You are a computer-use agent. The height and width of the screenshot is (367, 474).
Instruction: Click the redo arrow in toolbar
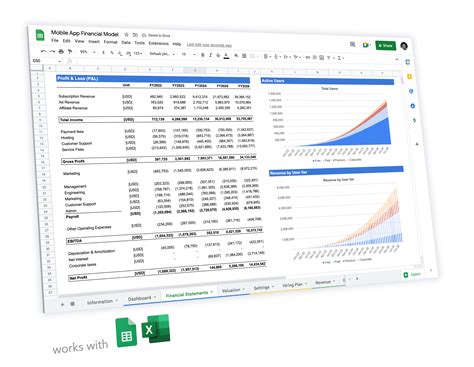click(x=52, y=51)
